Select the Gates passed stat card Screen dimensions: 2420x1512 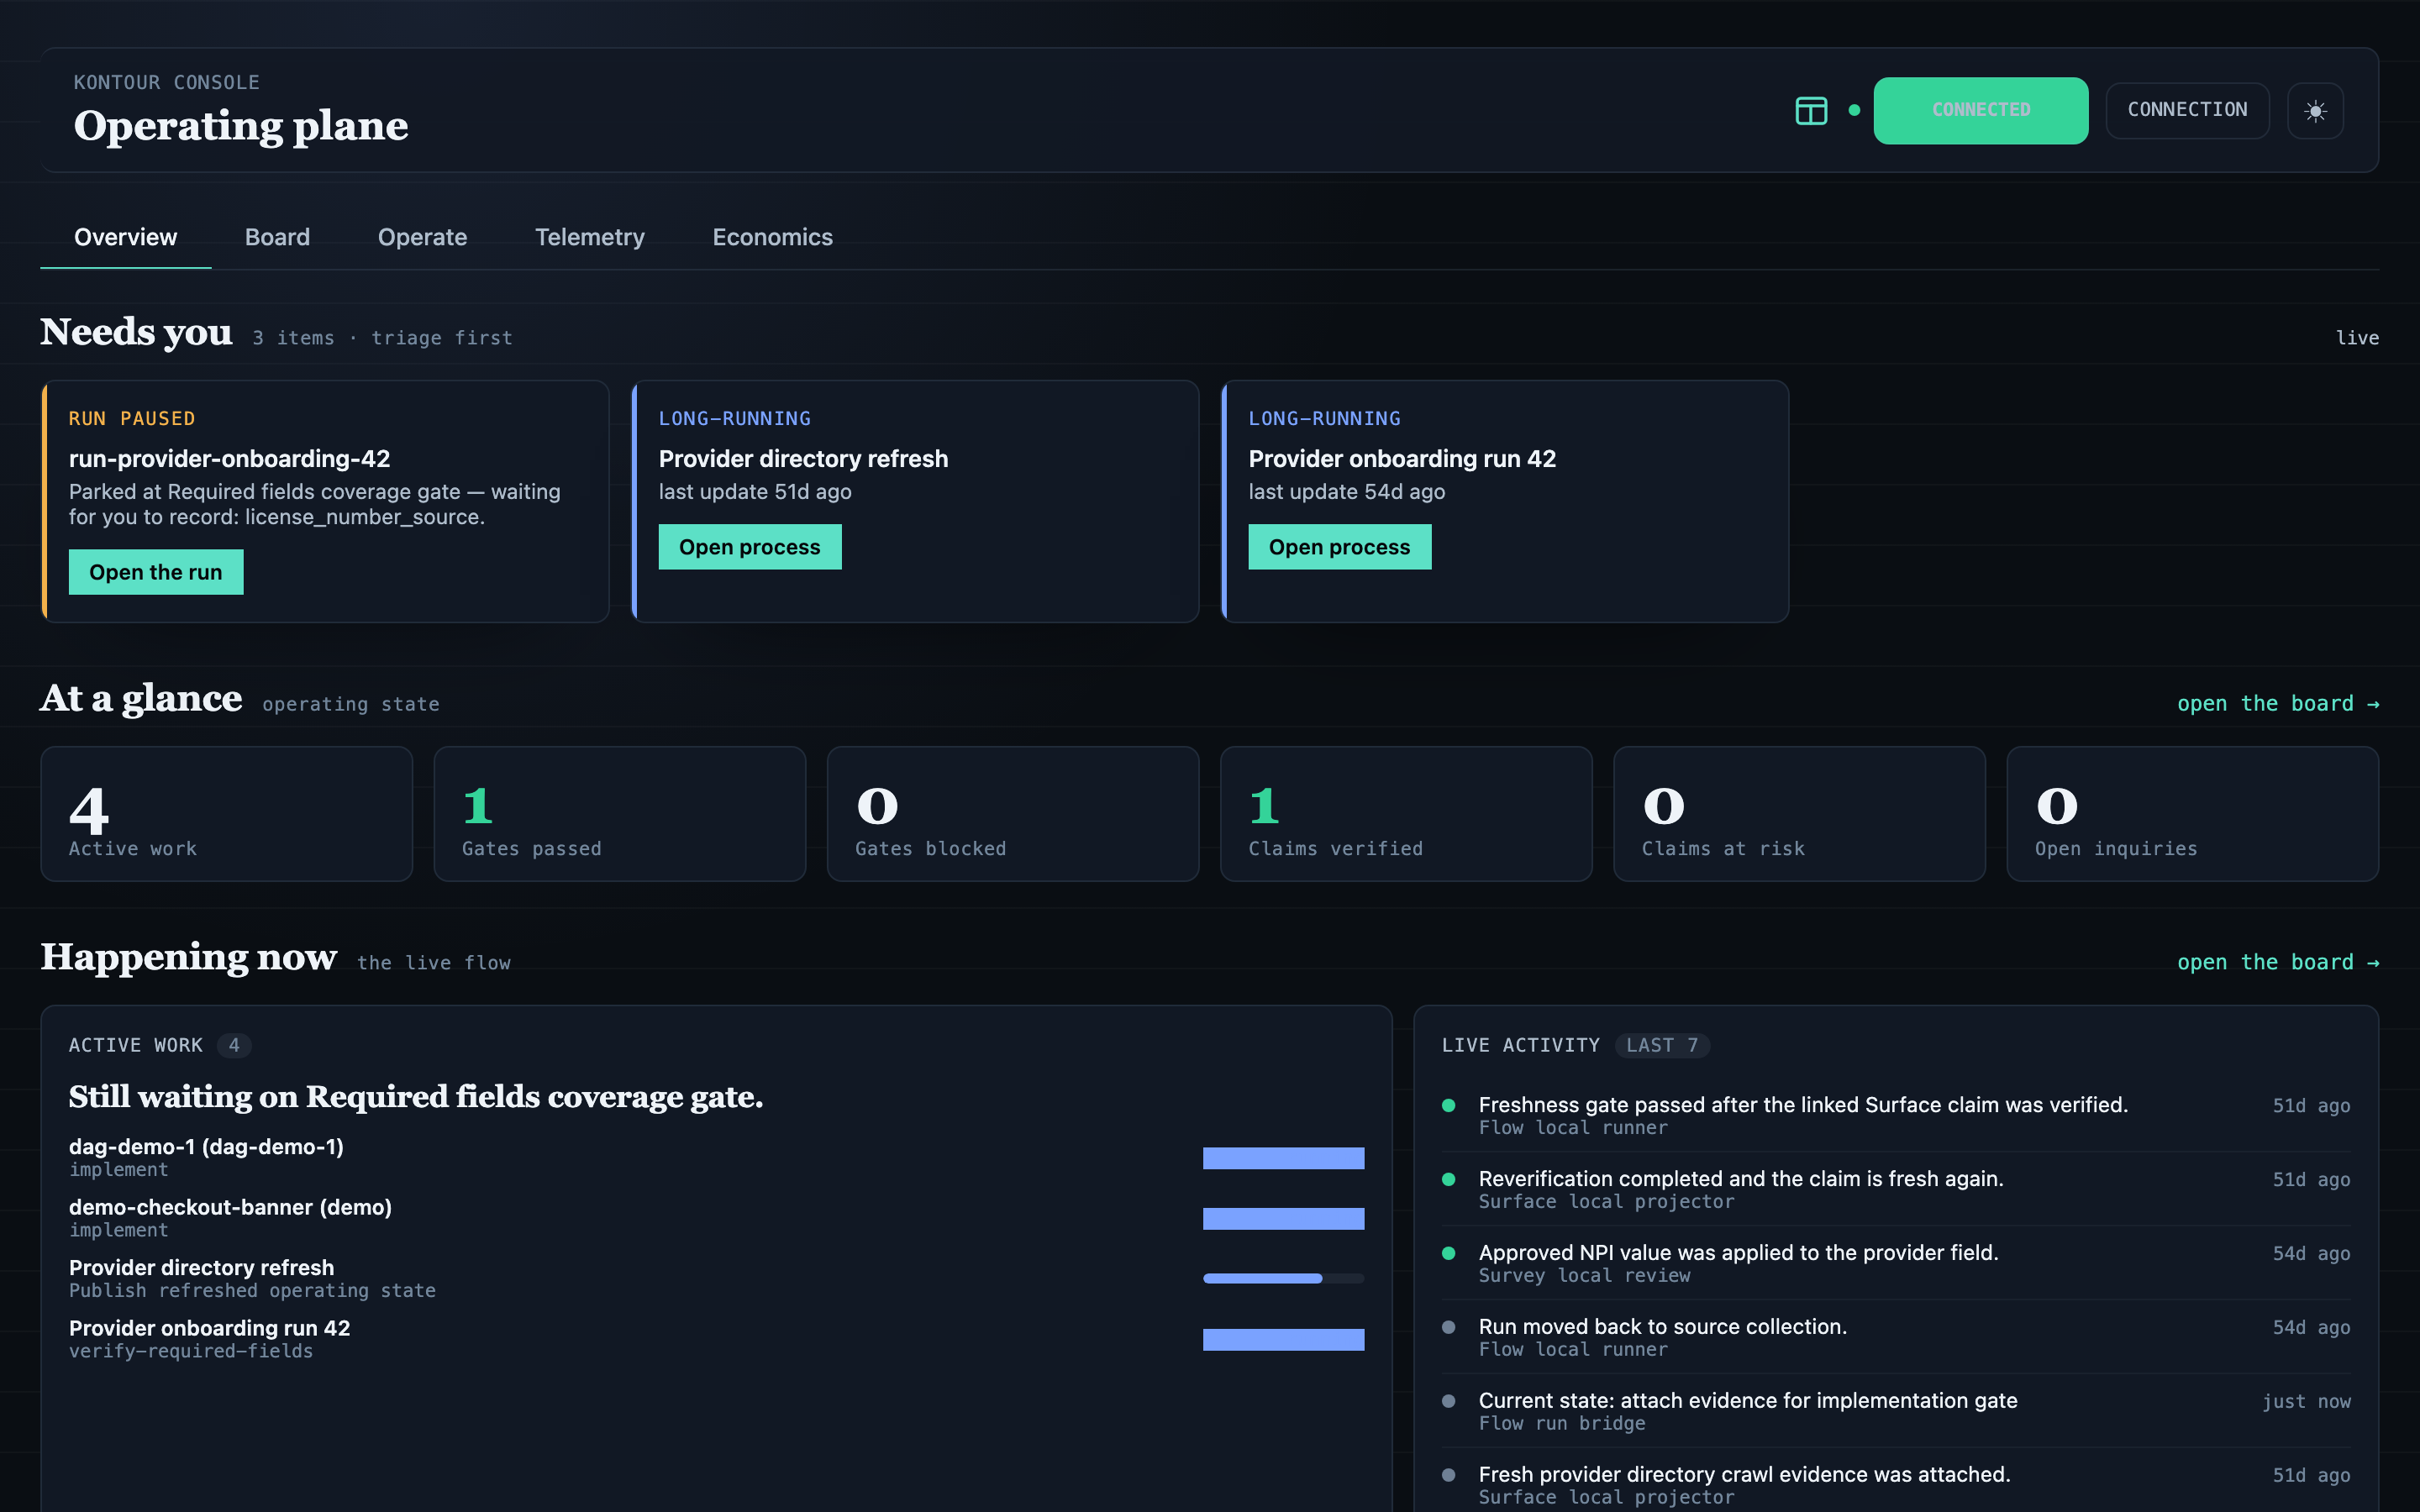(x=620, y=814)
